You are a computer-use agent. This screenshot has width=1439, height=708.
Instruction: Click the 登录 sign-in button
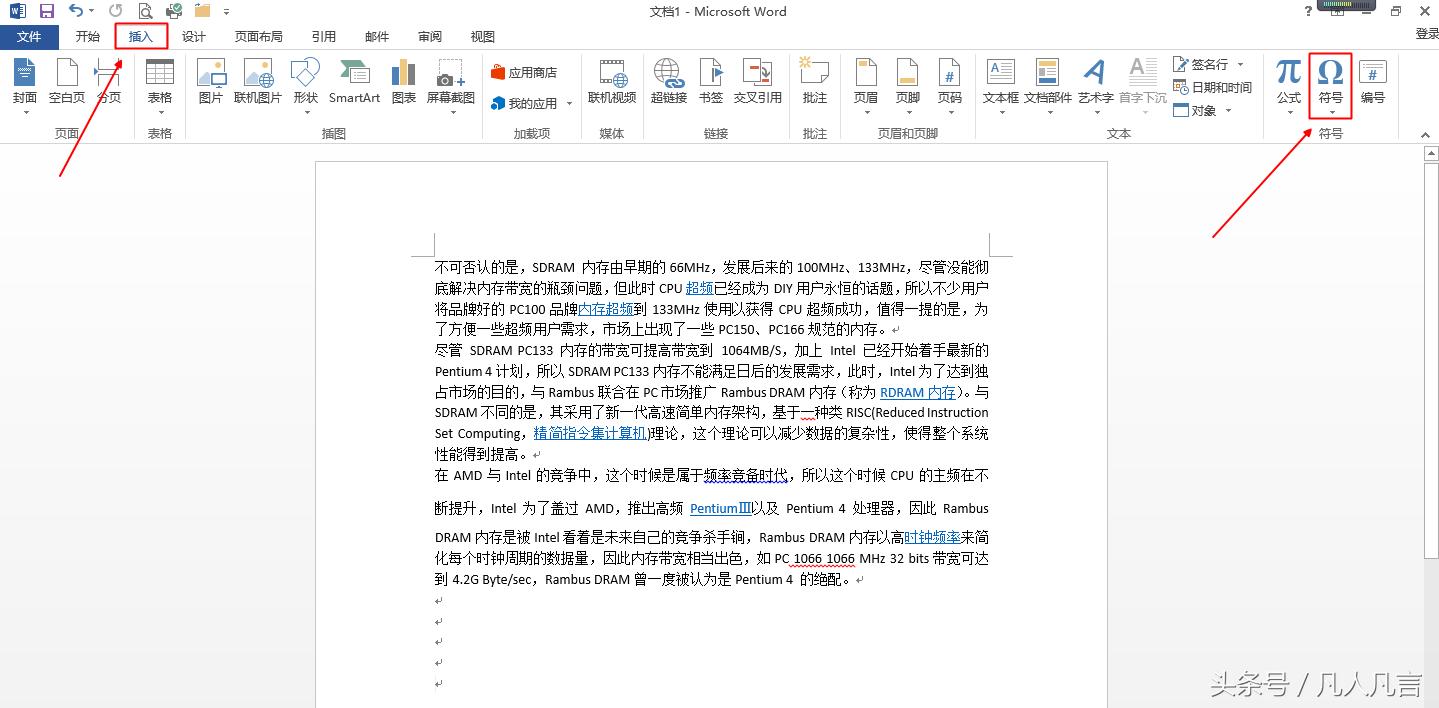1425,33
